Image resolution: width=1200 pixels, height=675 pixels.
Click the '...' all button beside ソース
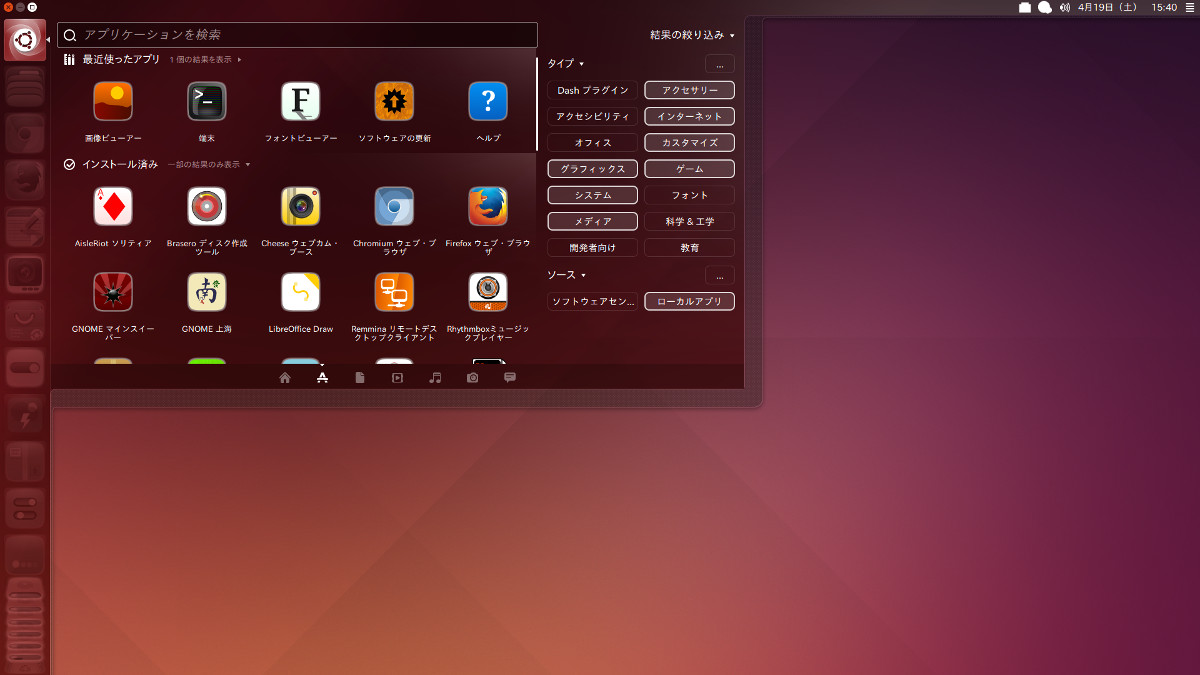(720, 275)
